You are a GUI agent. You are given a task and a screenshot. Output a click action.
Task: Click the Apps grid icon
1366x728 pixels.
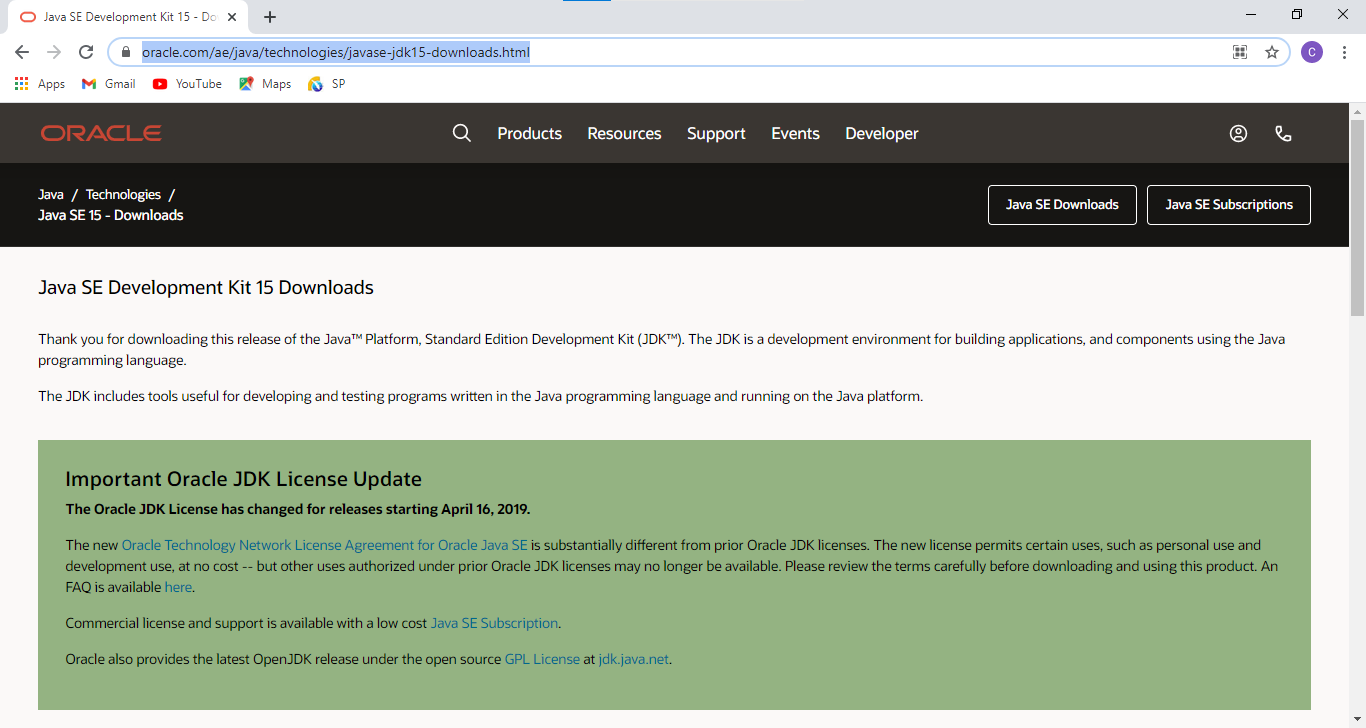click(x=21, y=84)
